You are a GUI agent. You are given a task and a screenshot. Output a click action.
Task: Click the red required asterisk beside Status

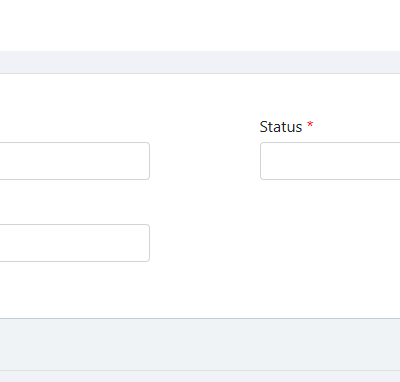click(310, 125)
